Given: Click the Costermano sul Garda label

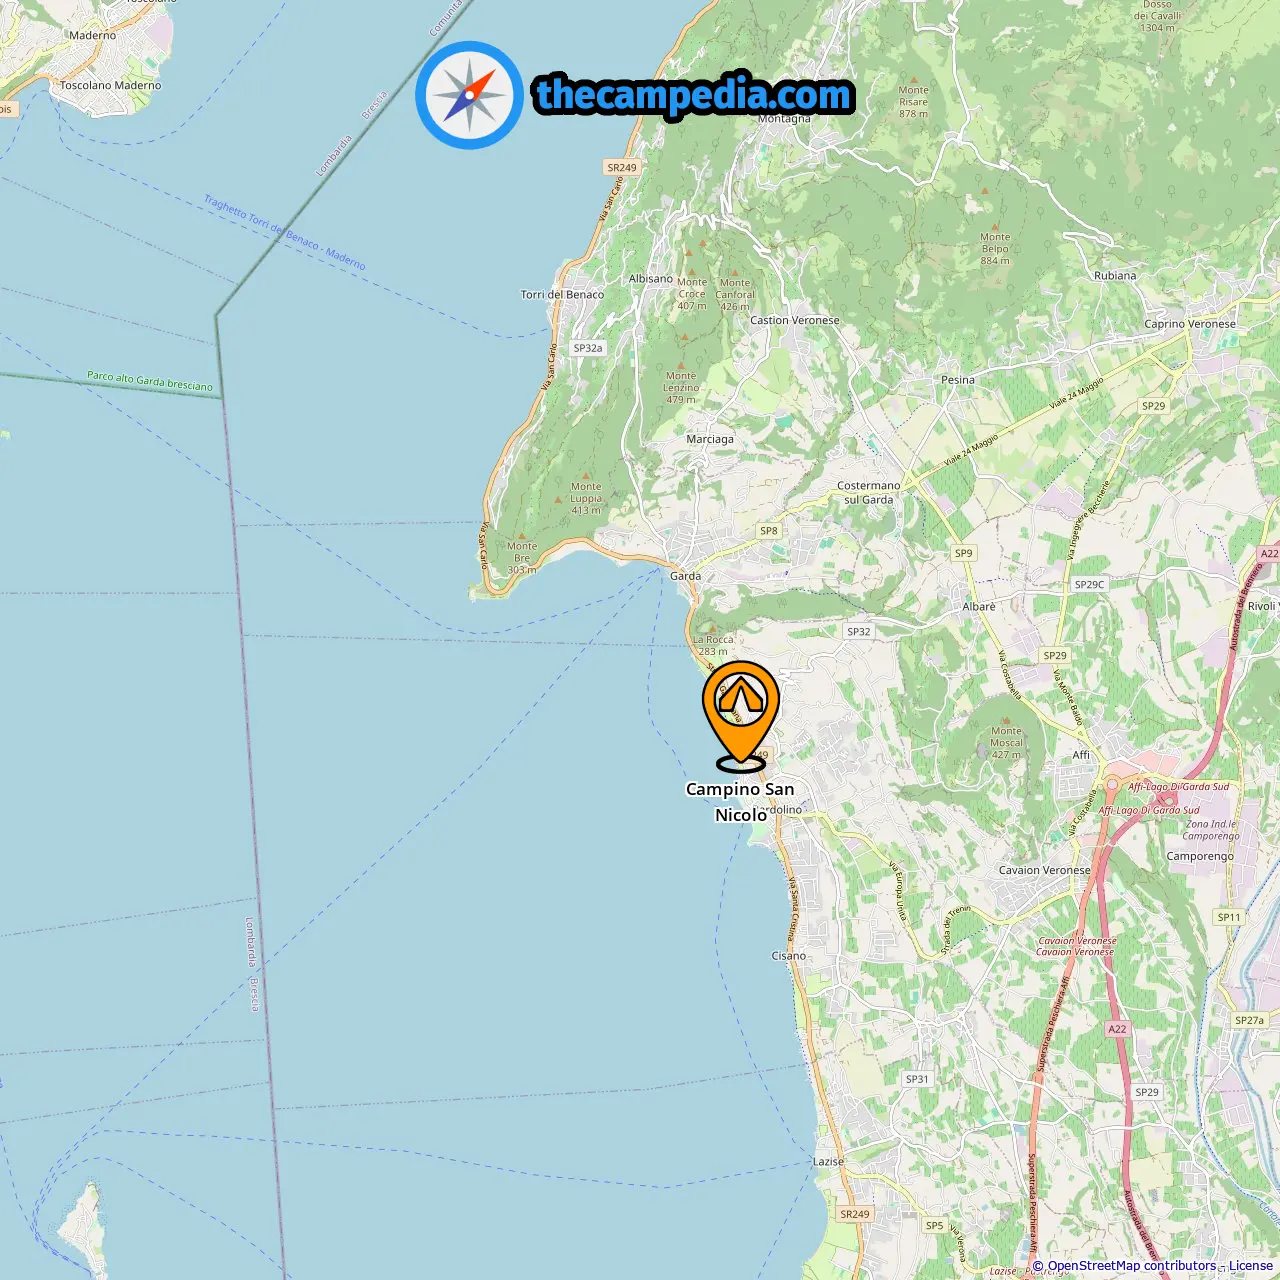Looking at the screenshot, I should click(868, 492).
